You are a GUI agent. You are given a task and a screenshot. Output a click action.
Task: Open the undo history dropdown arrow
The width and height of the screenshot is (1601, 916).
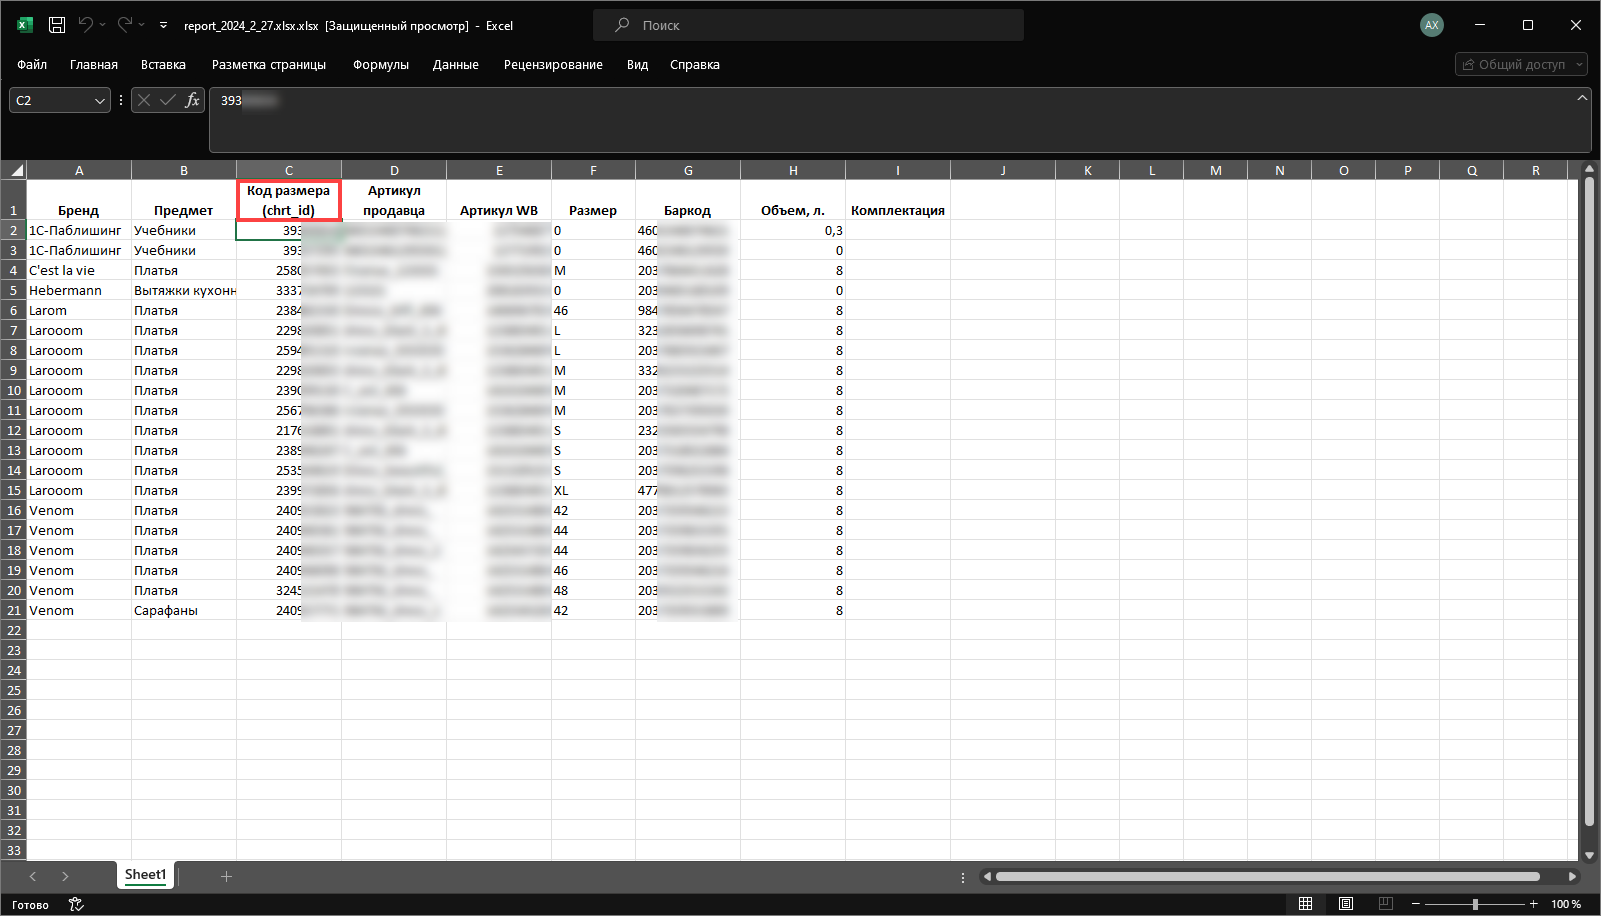click(102, 25)
